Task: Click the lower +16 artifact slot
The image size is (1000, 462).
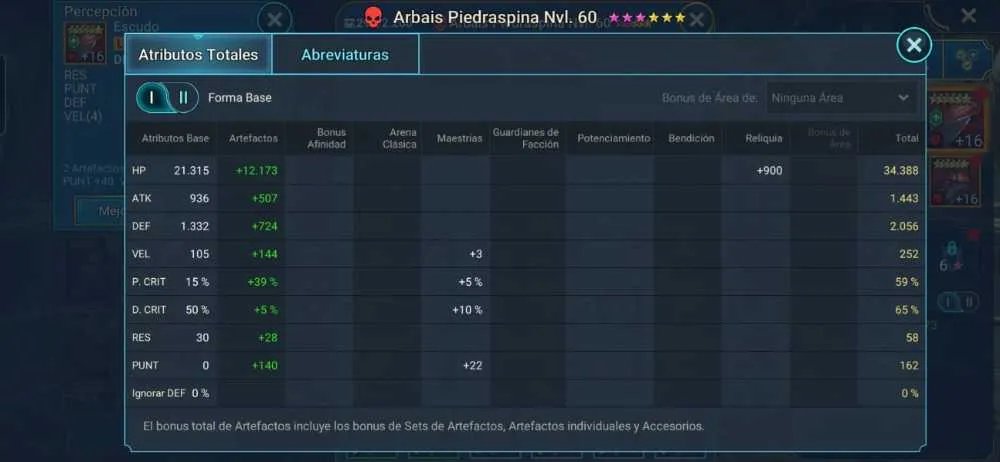Action: click(955, 183)
